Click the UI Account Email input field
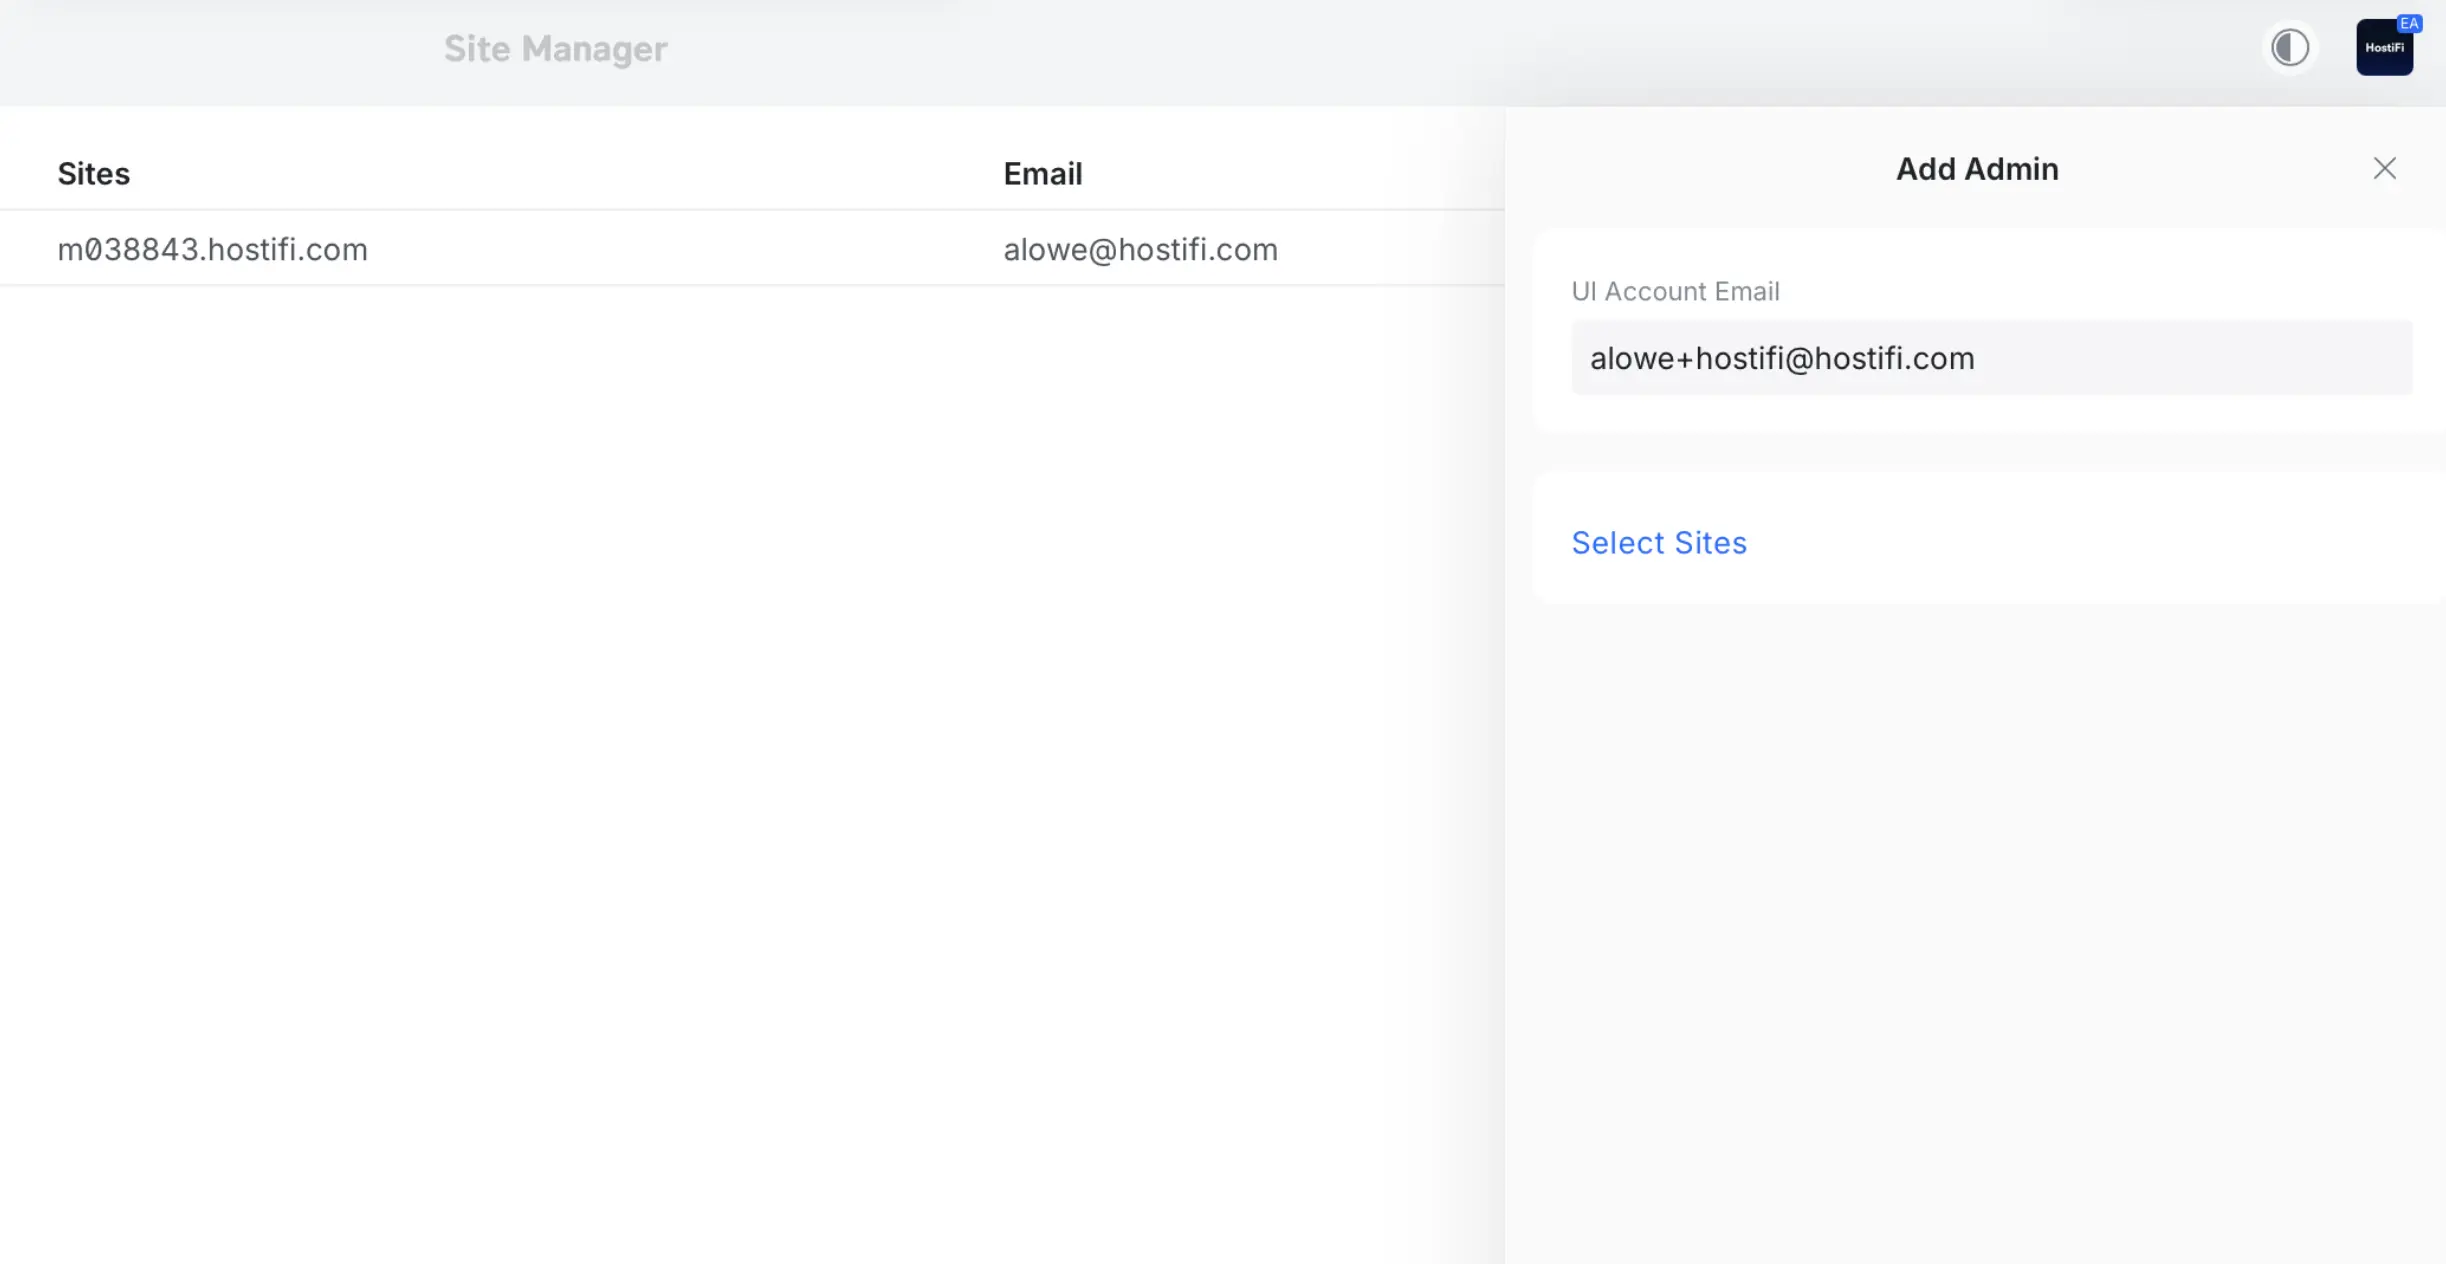This screenshot has height=1264, width=2446. click(1991, 358)
